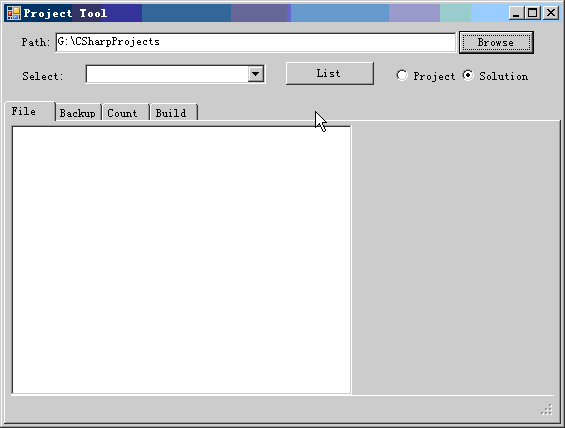Minimize the Project Tool window
Viewport: 565px width, 428px height.
(x=516, y=13)
